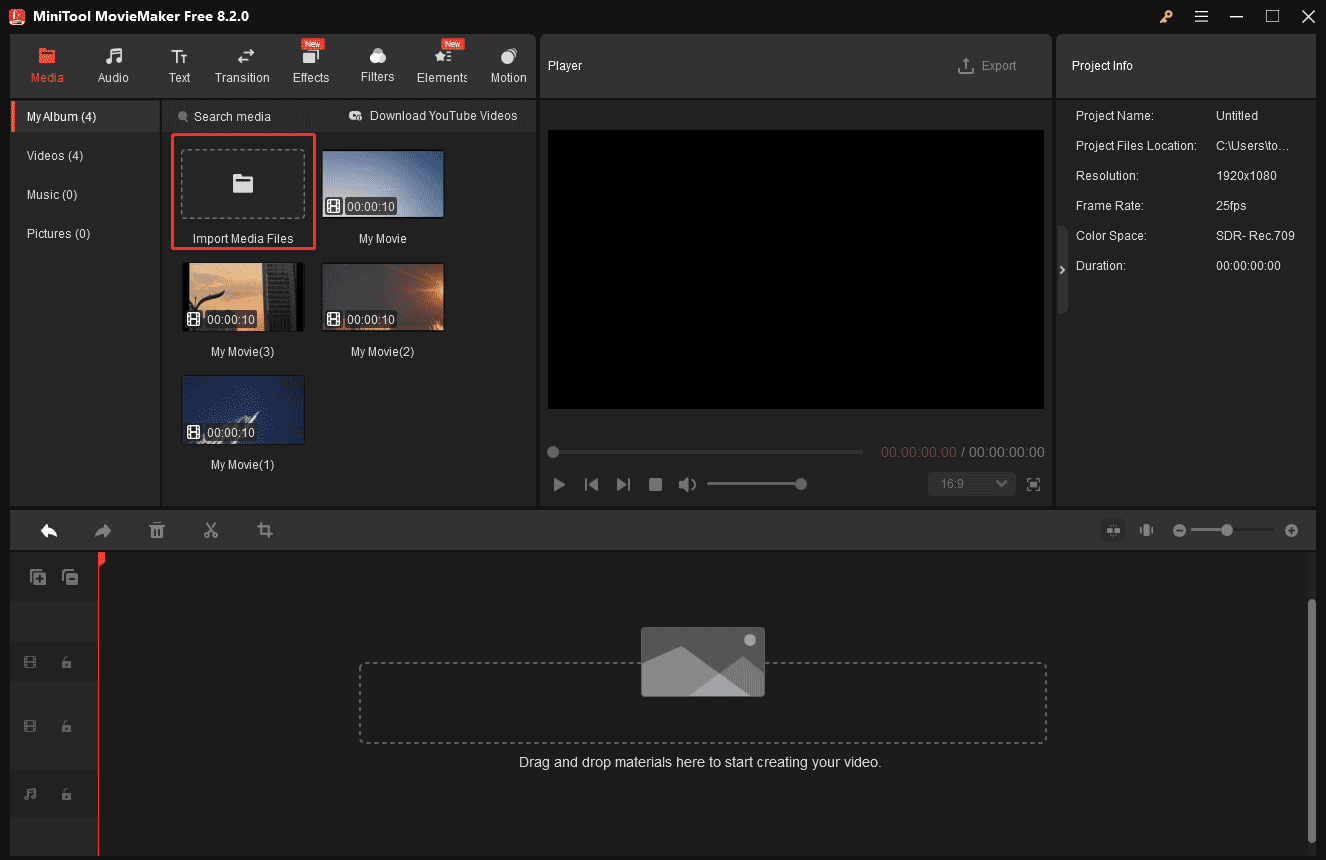Image resolution: width=1326 pixels, height=860 pixels.
Task: Toggle lock on the lower video track
Action: (x=66, y=726)
